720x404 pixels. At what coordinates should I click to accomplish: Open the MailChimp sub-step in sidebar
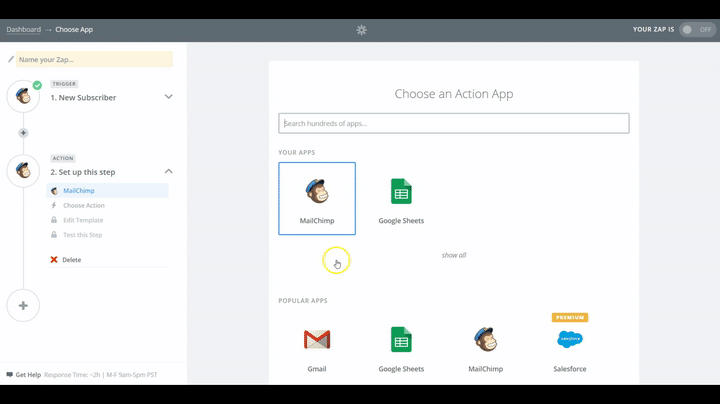click(x=78, y=190)
